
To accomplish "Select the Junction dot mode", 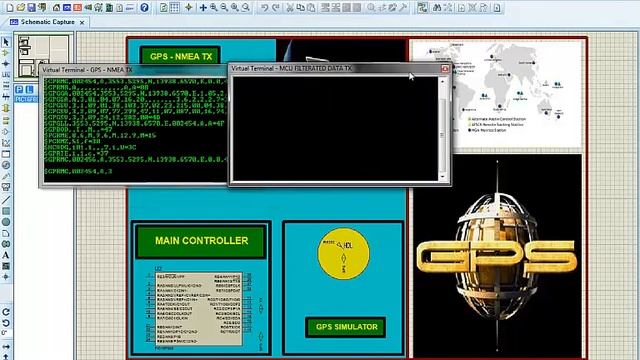I will tap(6, 64).
